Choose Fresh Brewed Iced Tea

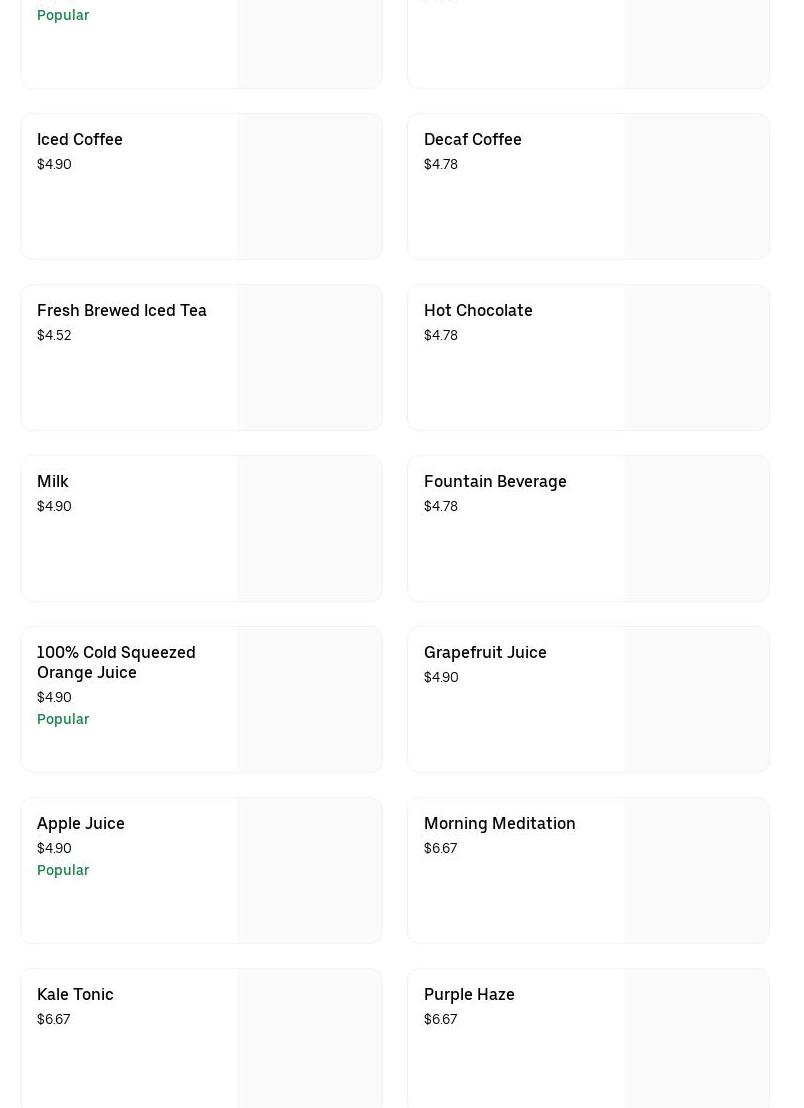(x=122, y=311)
